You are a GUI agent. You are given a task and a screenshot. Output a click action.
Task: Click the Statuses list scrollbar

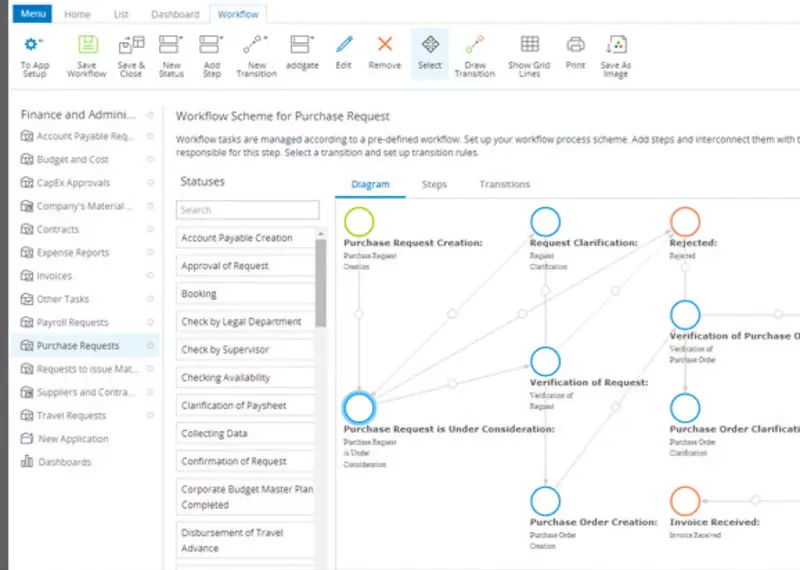(320, 283)
